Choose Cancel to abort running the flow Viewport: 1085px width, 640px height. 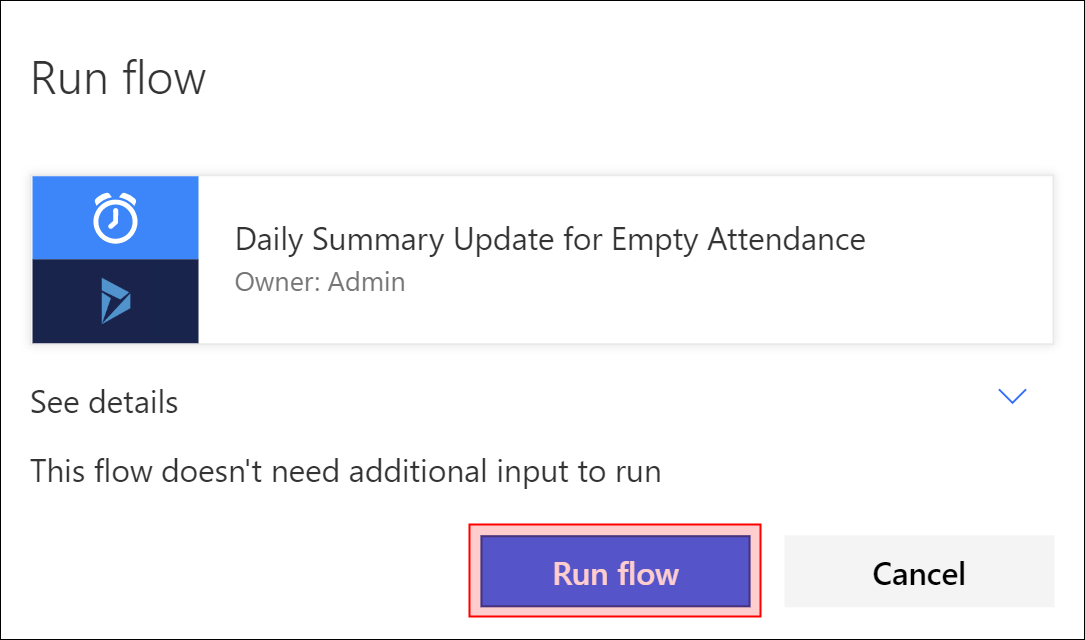tap(919, 572)
